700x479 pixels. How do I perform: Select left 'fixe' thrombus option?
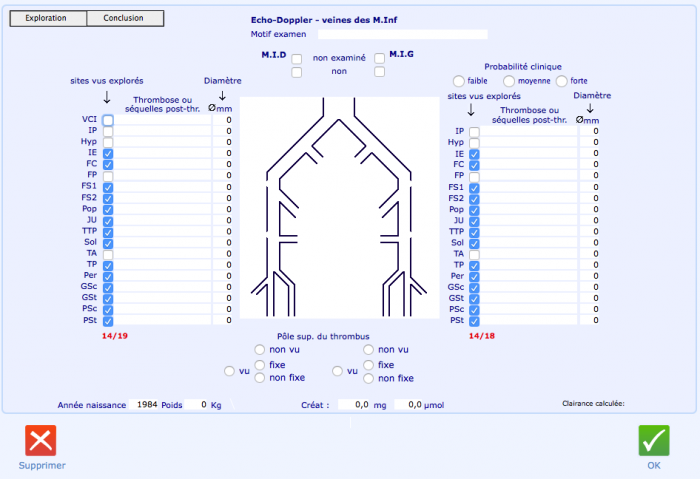tap(259, 365)
